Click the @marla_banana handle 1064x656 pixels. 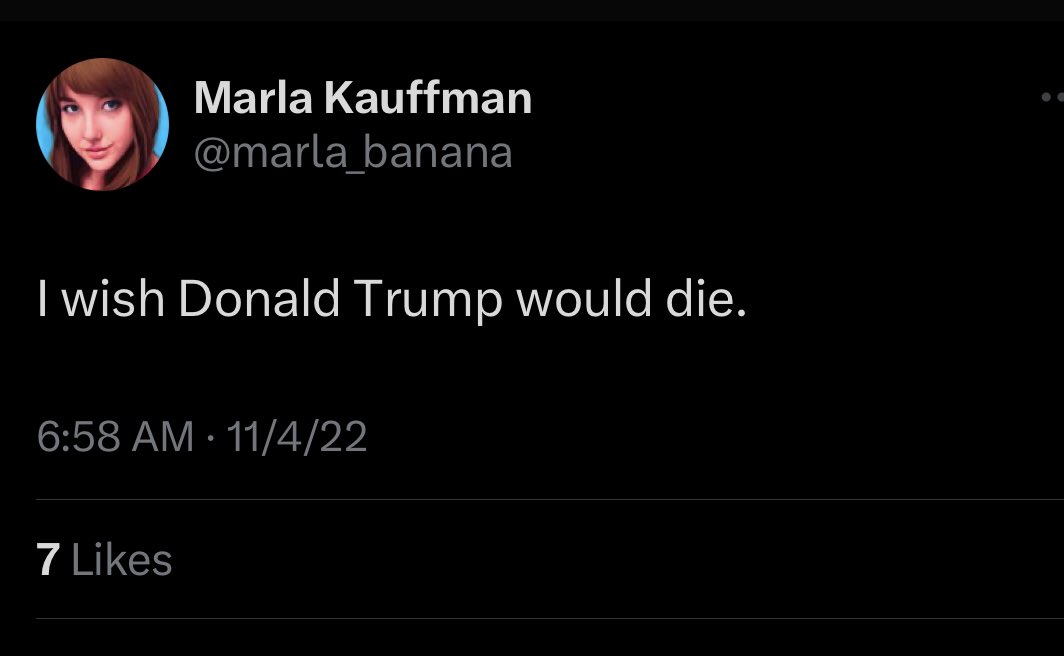coord(353,153)
